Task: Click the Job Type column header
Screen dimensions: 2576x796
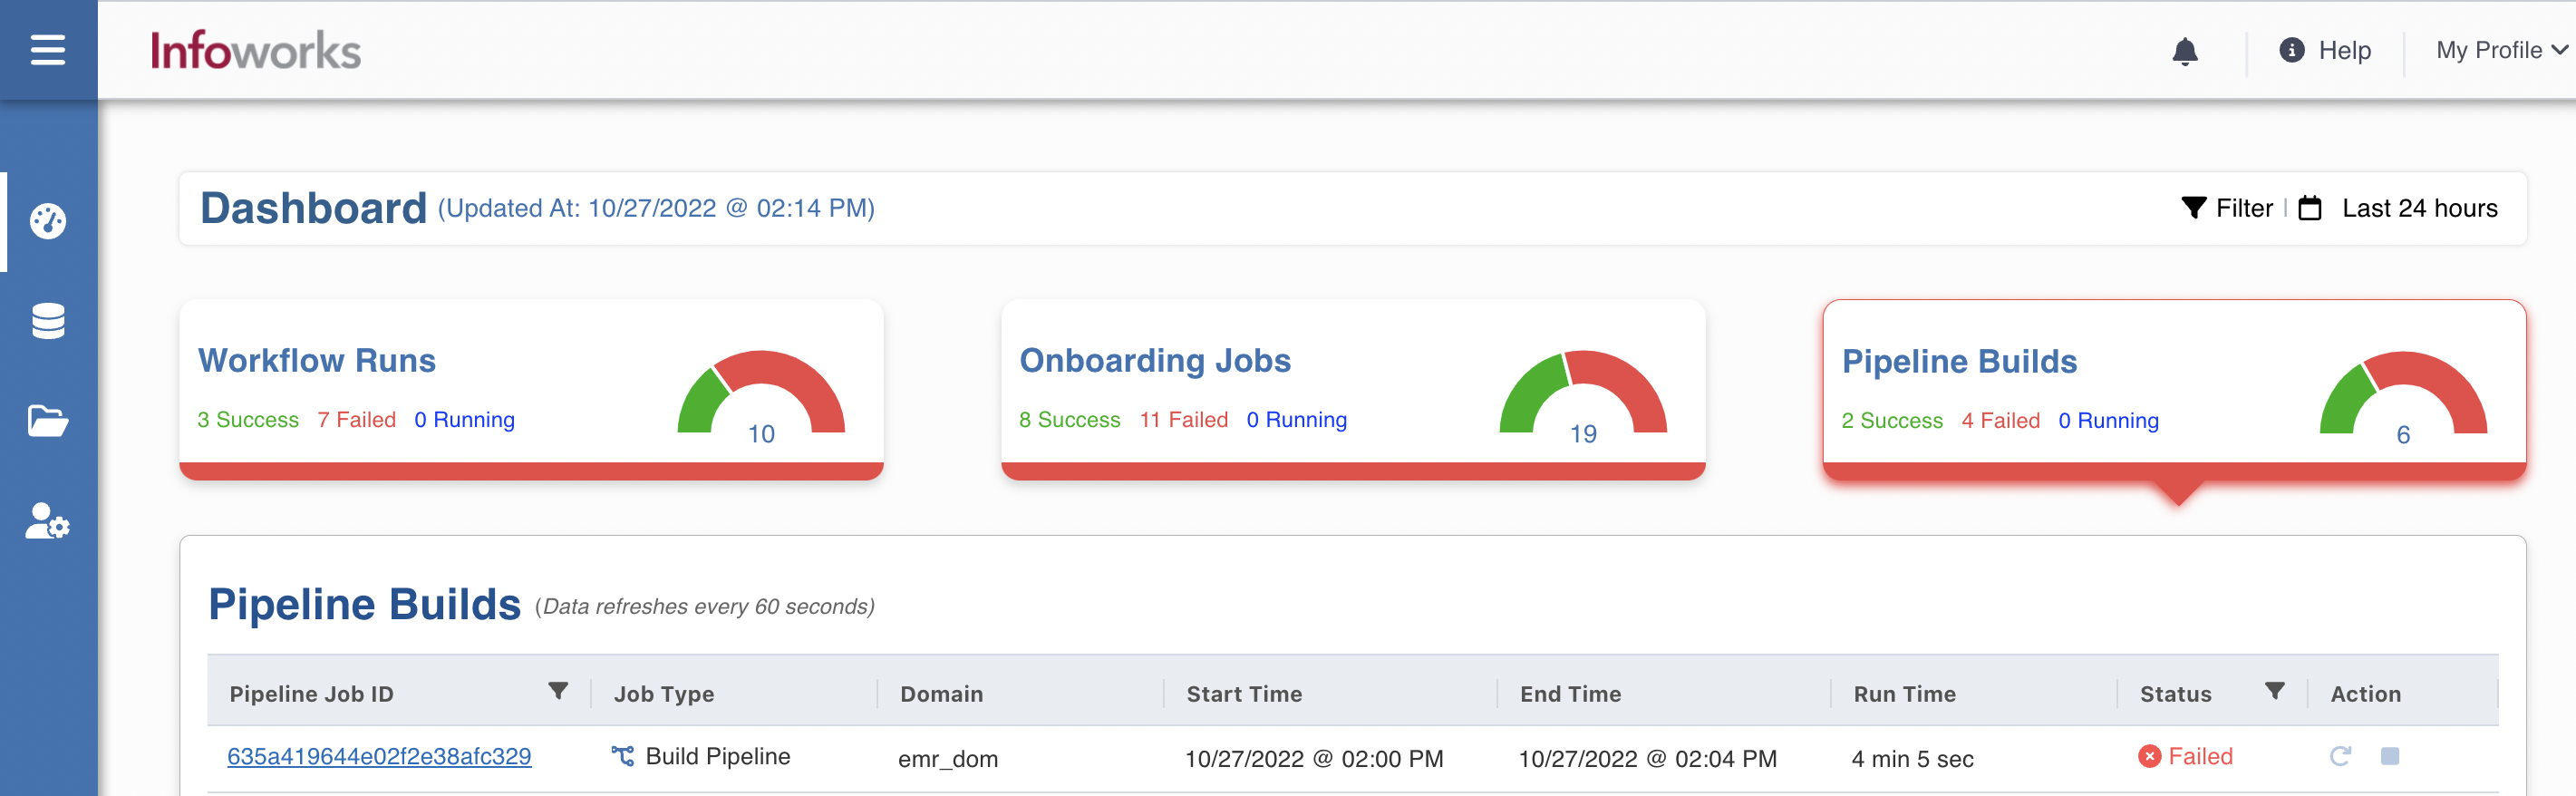Action: click(x=664, y=693)
